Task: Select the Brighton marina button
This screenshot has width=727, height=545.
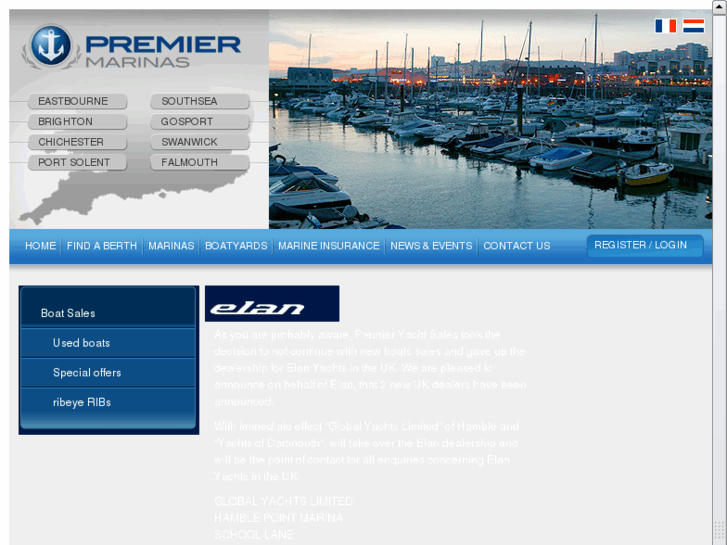Action: pyautogui.click(x=77, y=122)
